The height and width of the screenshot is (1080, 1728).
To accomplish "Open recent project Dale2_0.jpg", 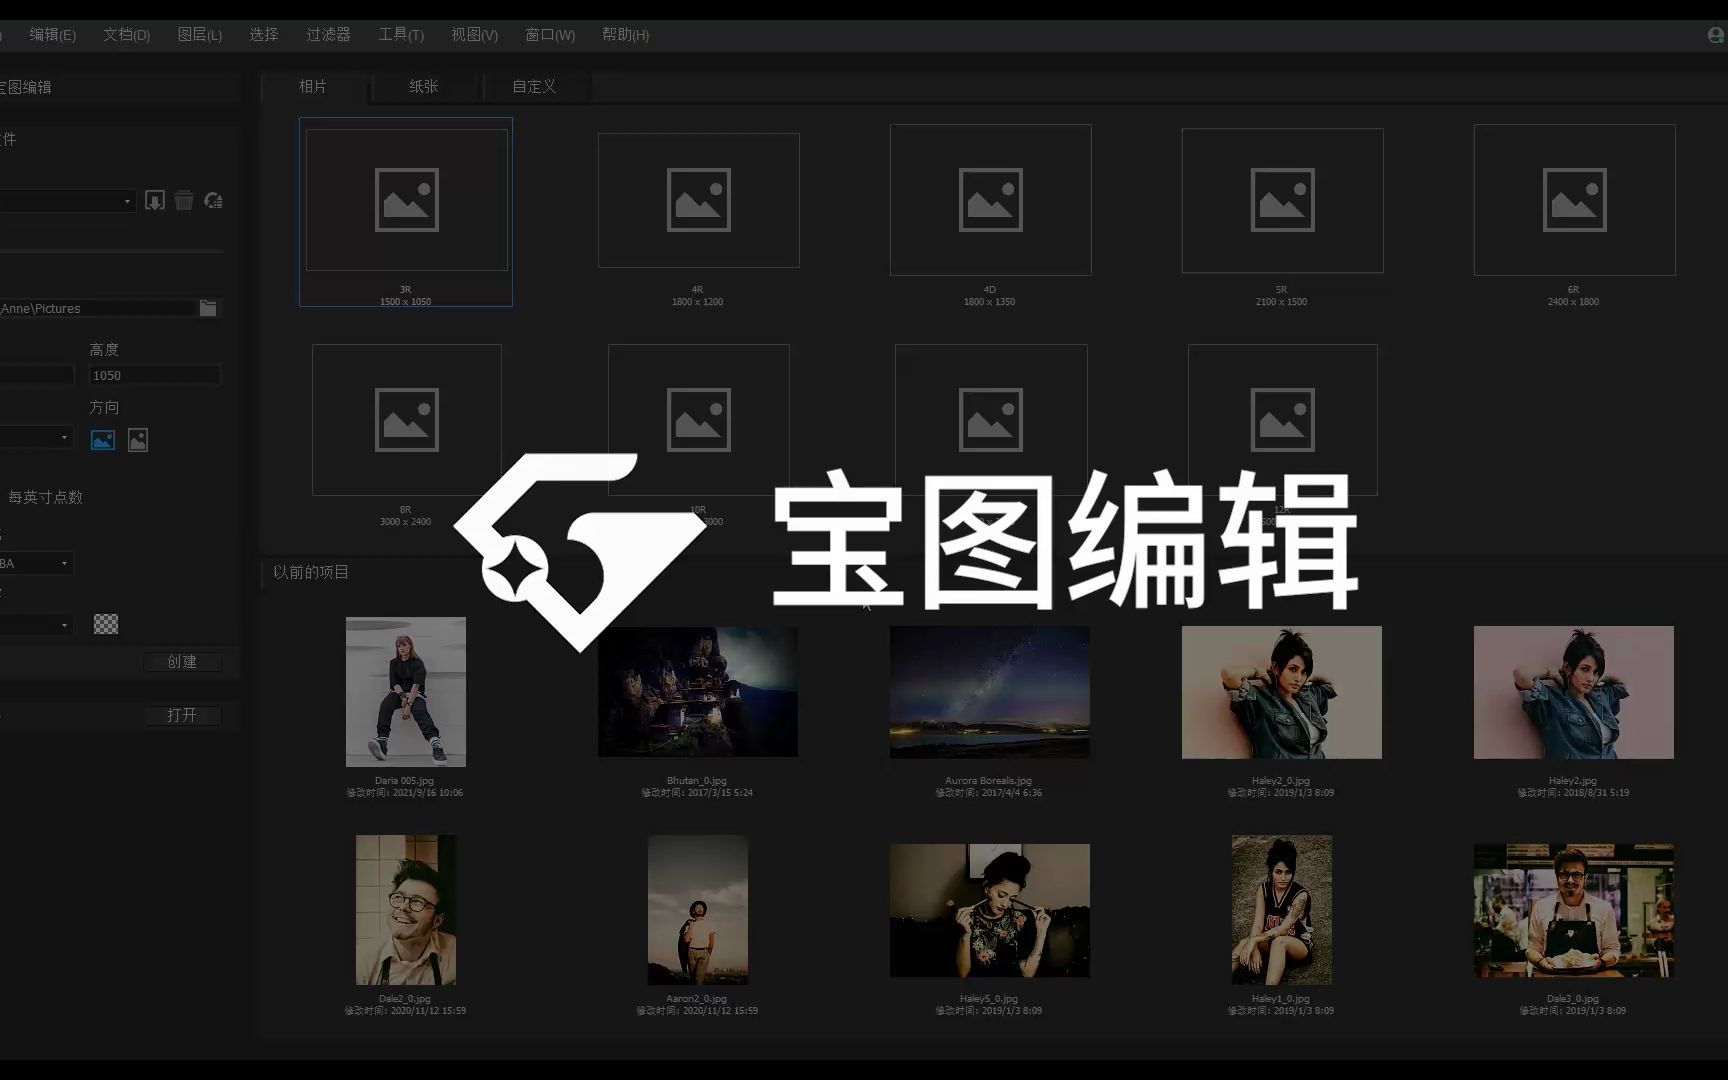I will point(406,910).
